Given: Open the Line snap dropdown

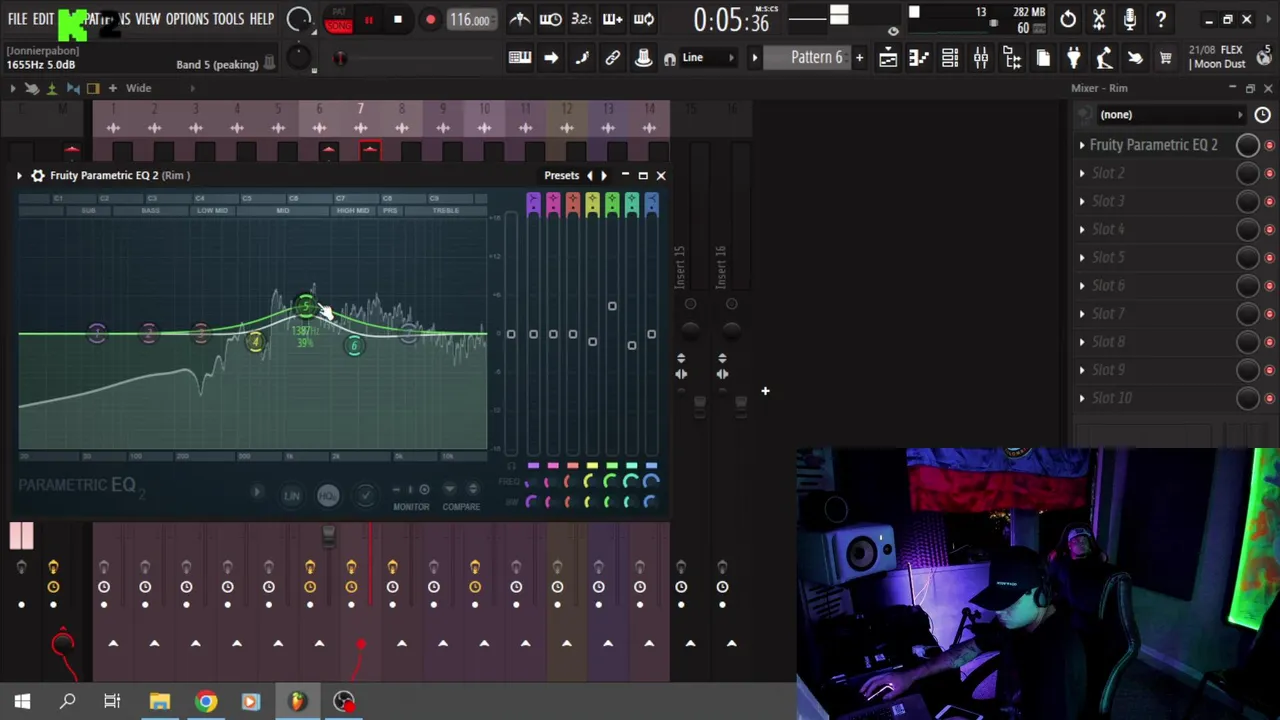Looking at the screenshot, I should pos(707,58).
